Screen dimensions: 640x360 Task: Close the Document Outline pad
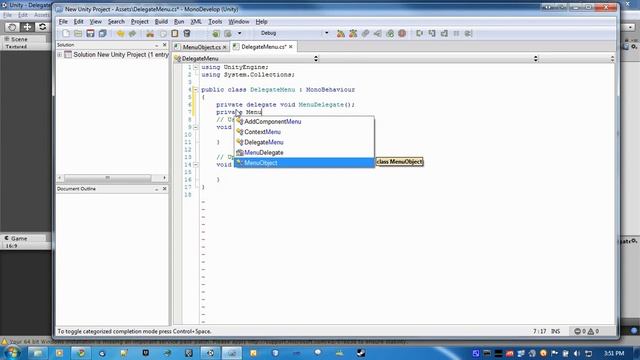coord(164,189)
